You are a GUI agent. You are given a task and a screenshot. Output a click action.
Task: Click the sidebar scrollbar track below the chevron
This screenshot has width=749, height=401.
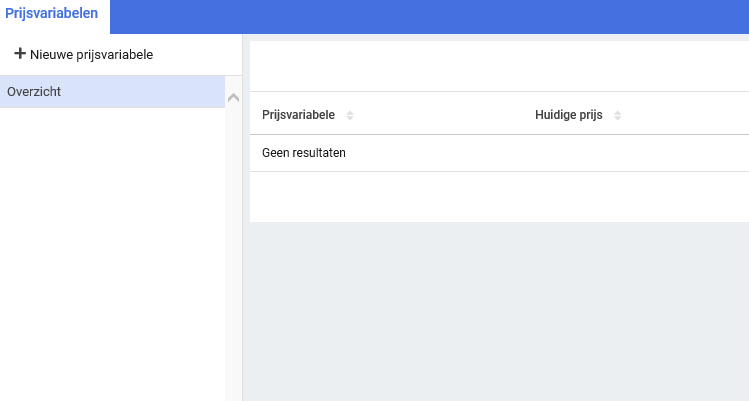coord(234,250)
